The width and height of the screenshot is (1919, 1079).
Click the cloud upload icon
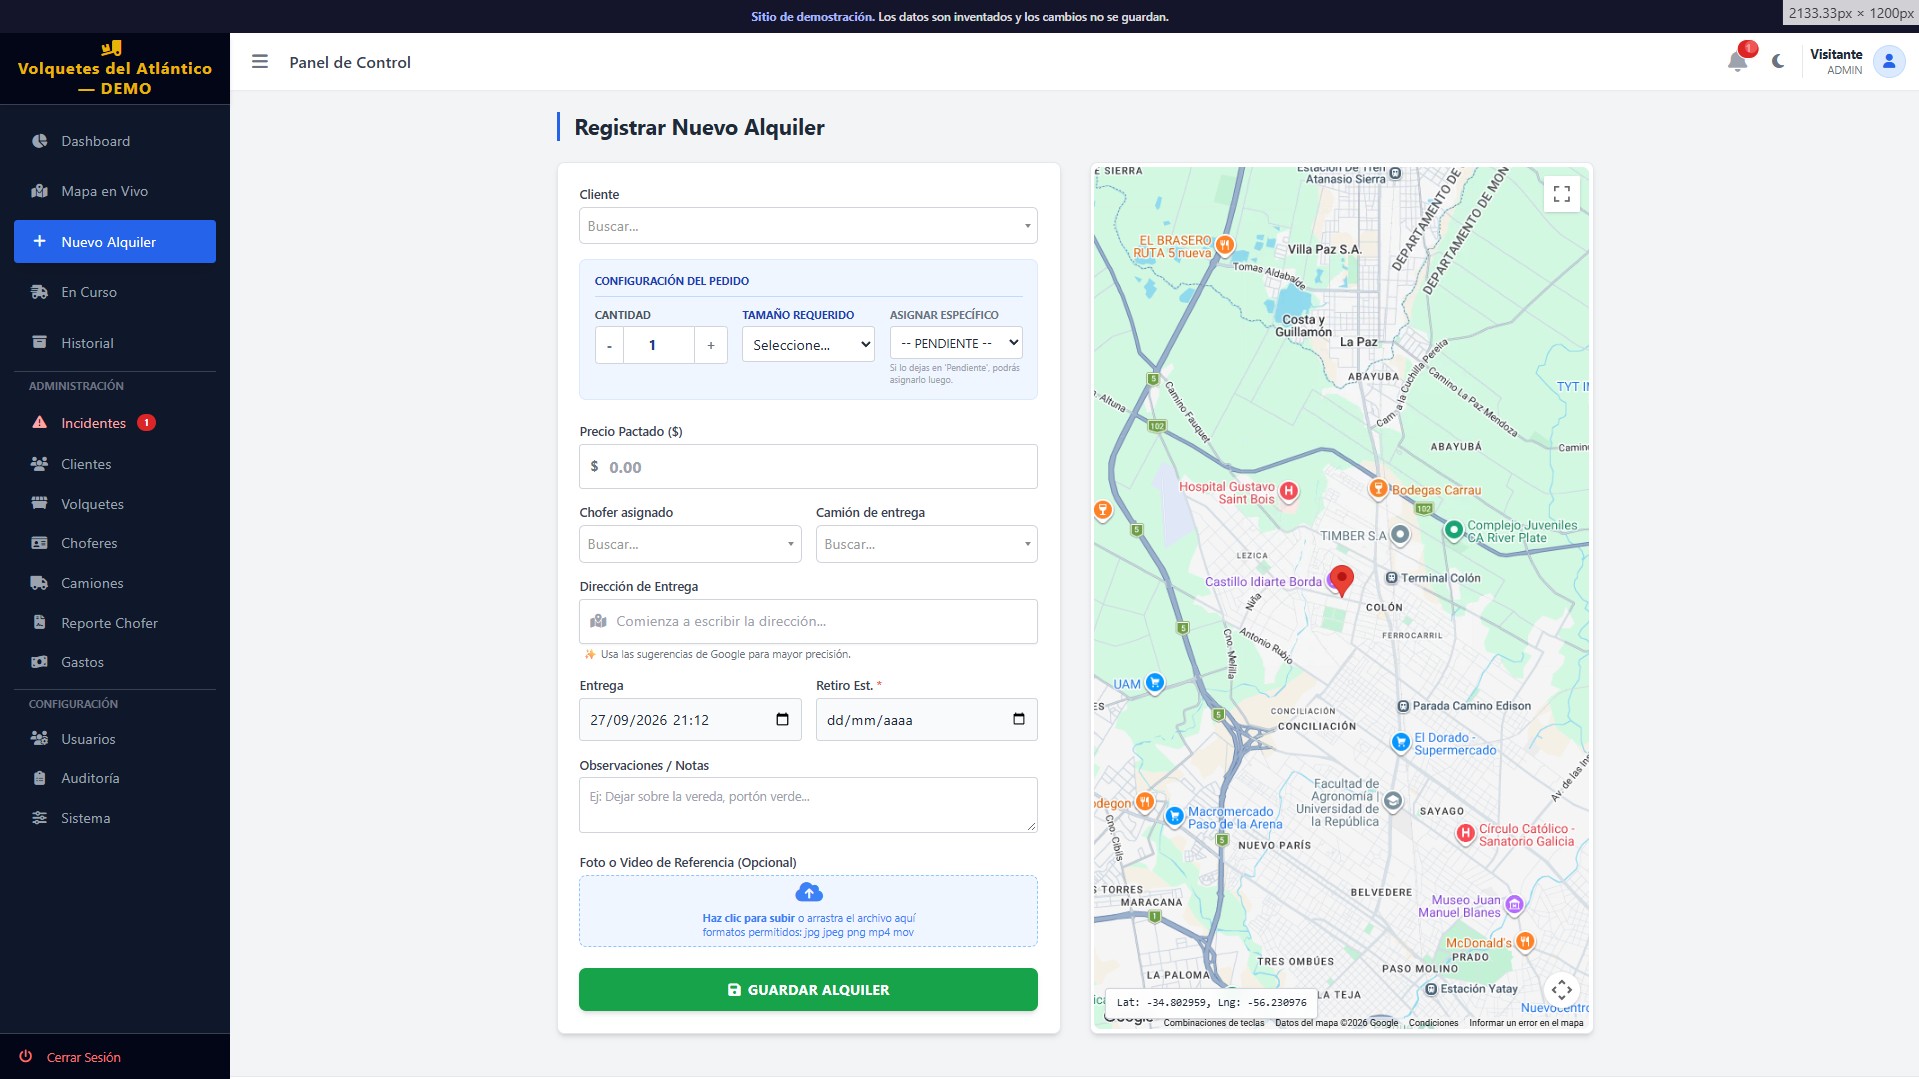808,892
